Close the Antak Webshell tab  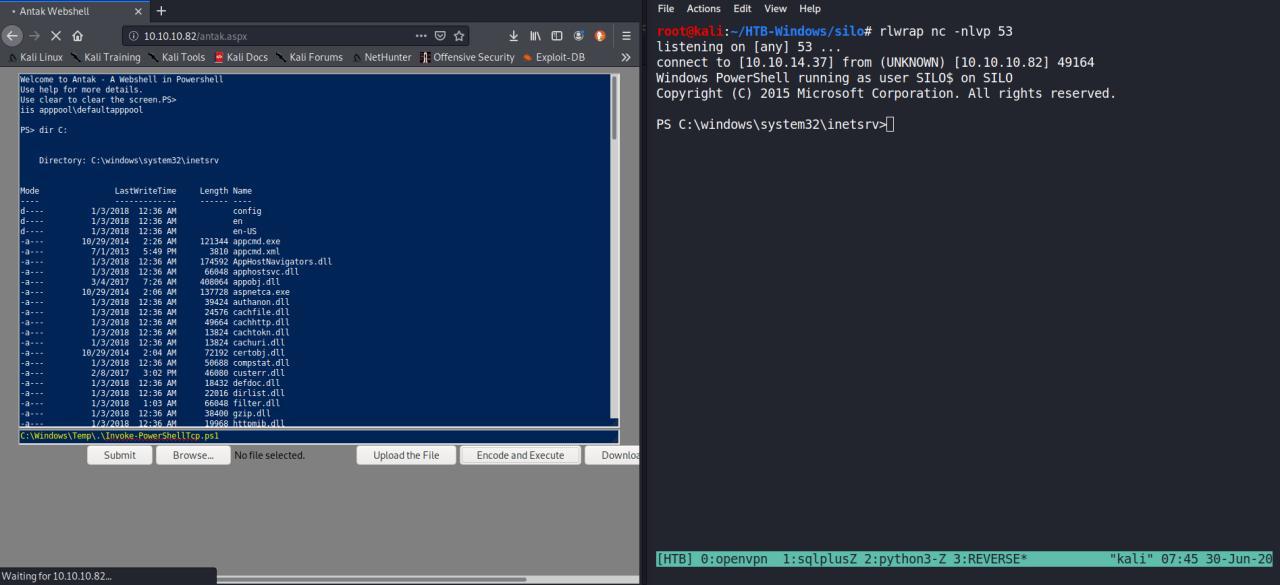pyautogui.click(x=138, y=11)
